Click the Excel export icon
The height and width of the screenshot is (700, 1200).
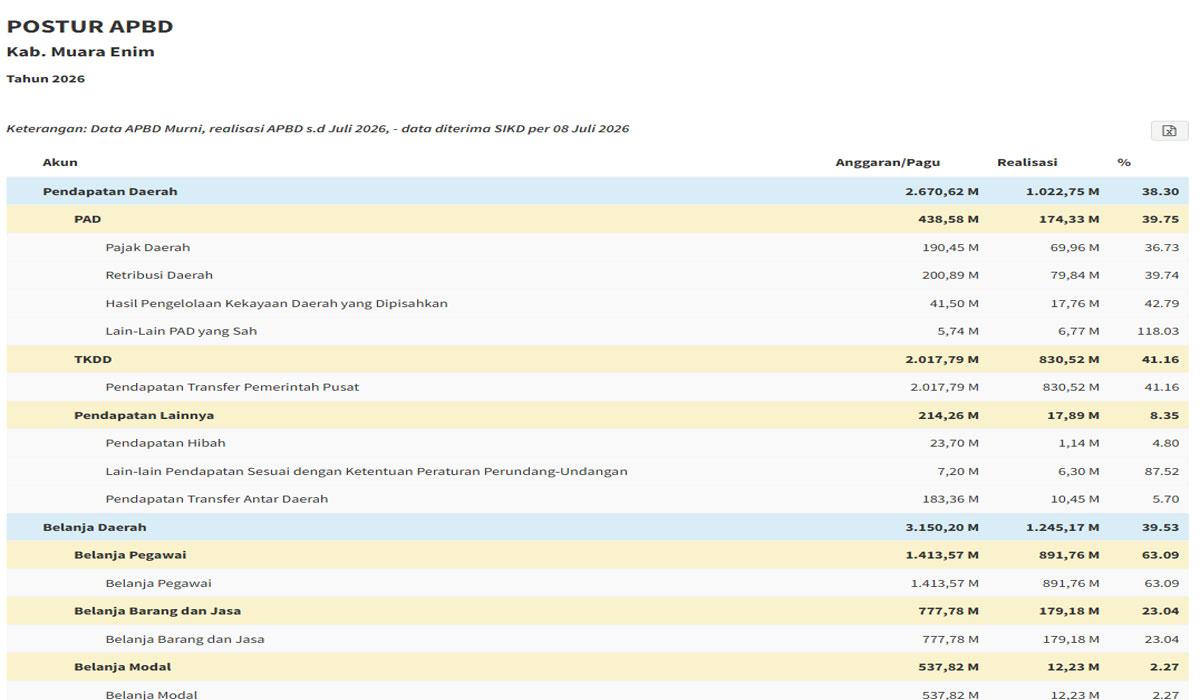click(1169, 131)
